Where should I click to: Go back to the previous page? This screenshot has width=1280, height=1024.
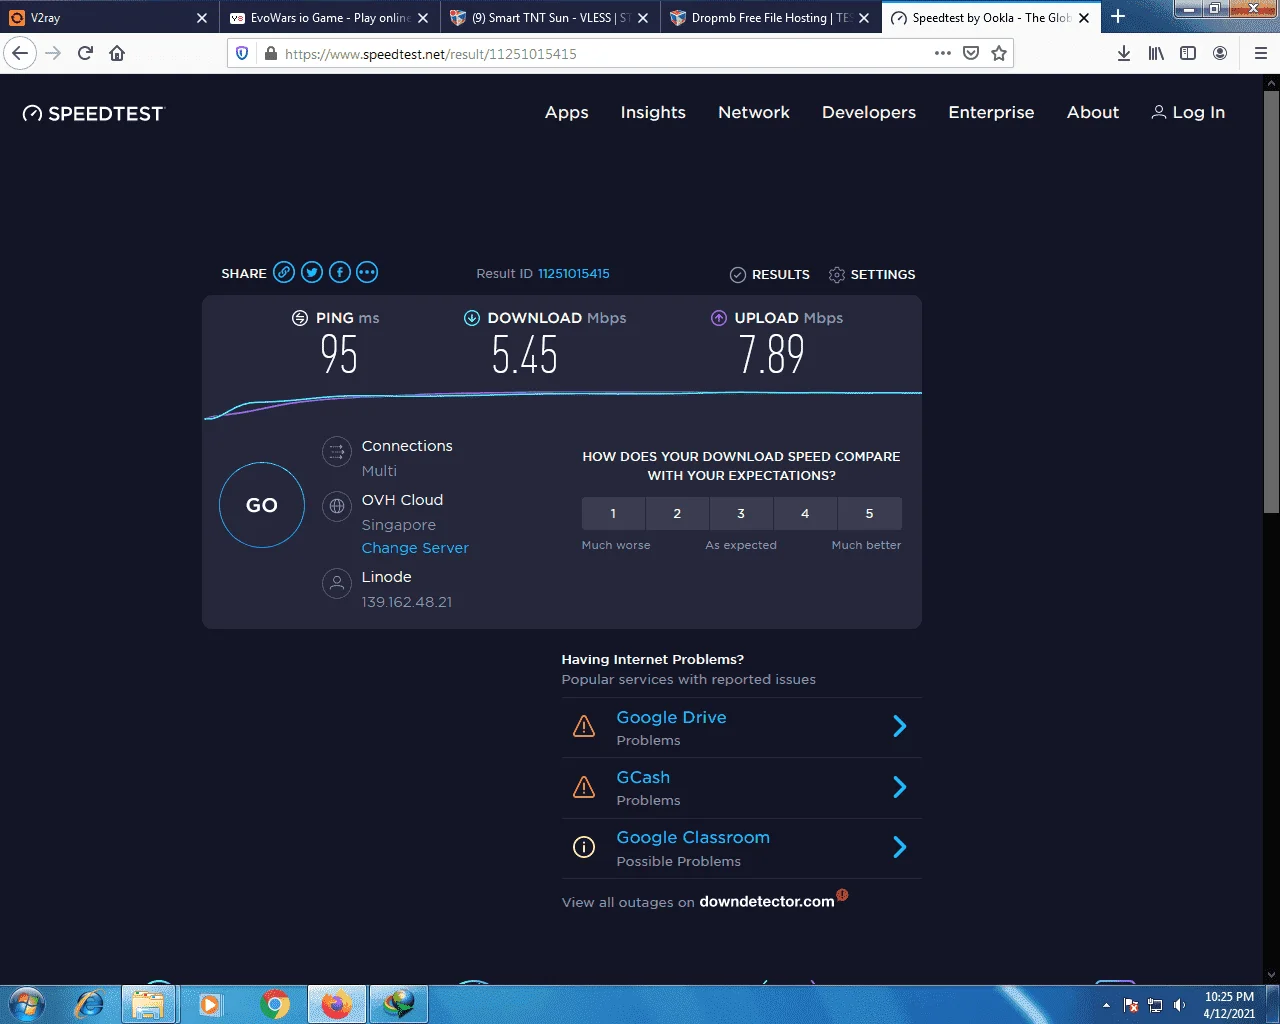pos(20,53)
